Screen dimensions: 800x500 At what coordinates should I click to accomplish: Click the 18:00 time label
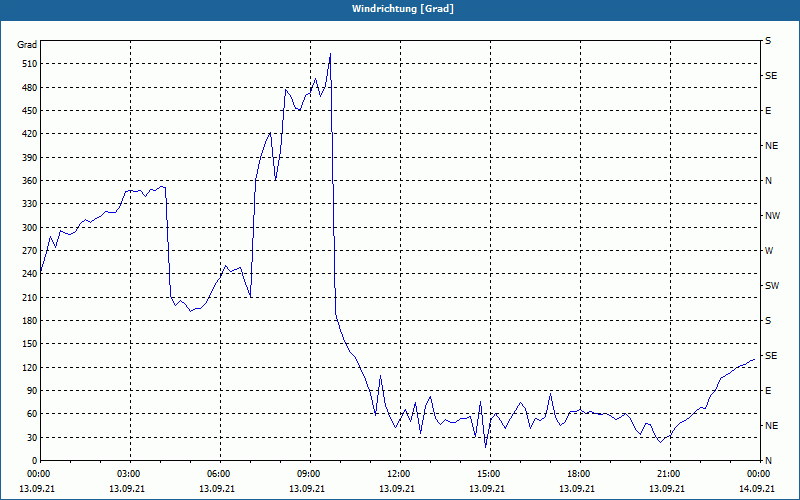pyautogui.click(x=580, y=474)
